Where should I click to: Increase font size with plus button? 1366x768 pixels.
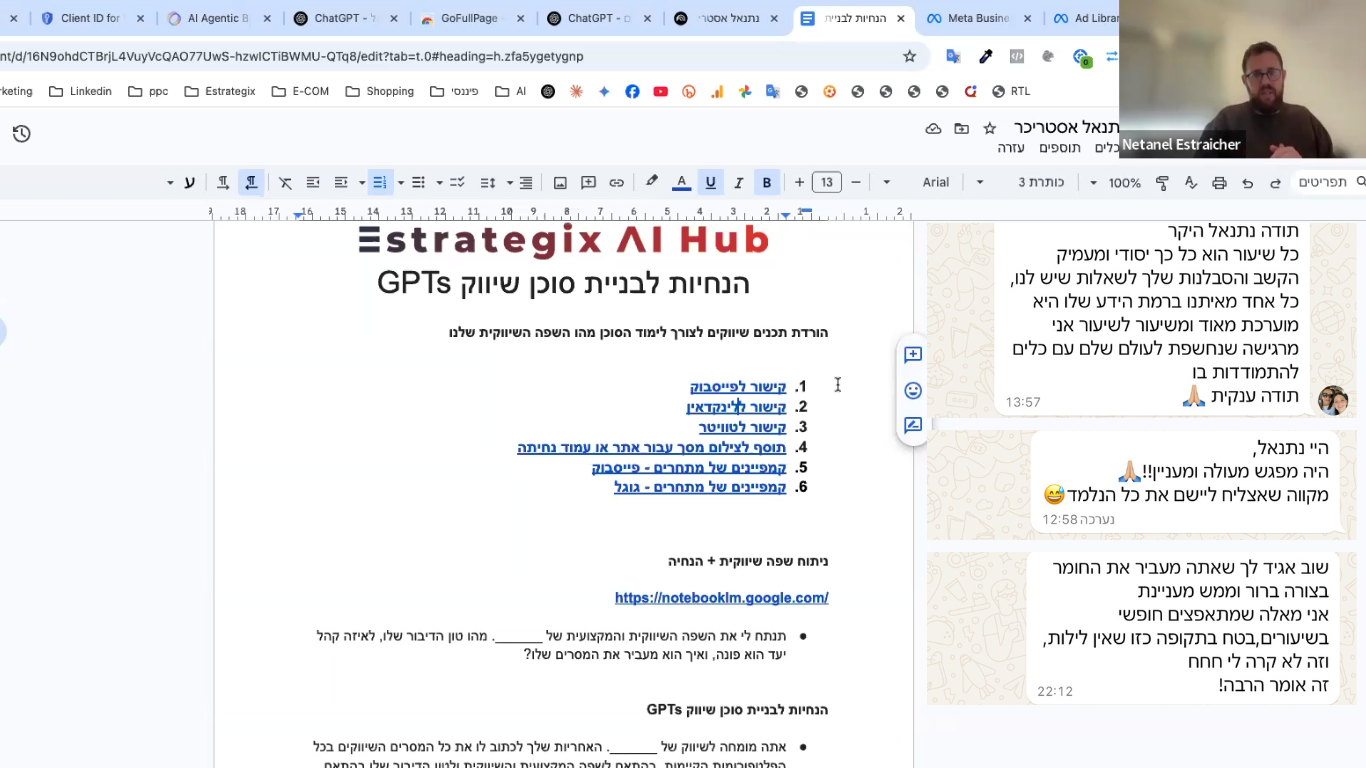799,182
